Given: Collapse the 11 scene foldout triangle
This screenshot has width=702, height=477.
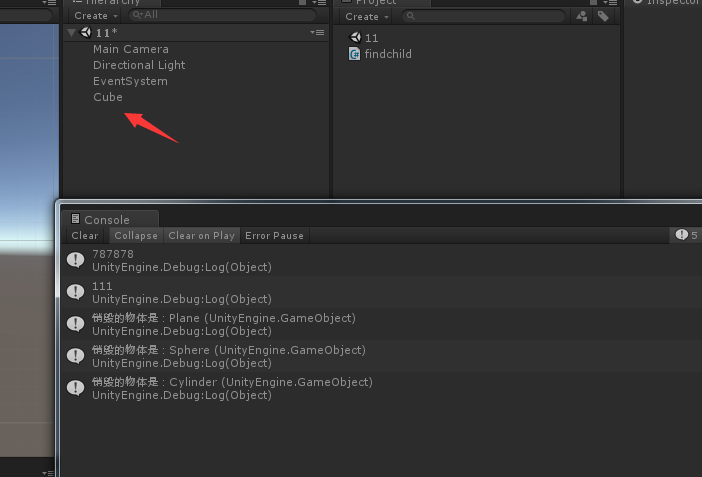Looking at the screenshot, I should pos(71,33).
